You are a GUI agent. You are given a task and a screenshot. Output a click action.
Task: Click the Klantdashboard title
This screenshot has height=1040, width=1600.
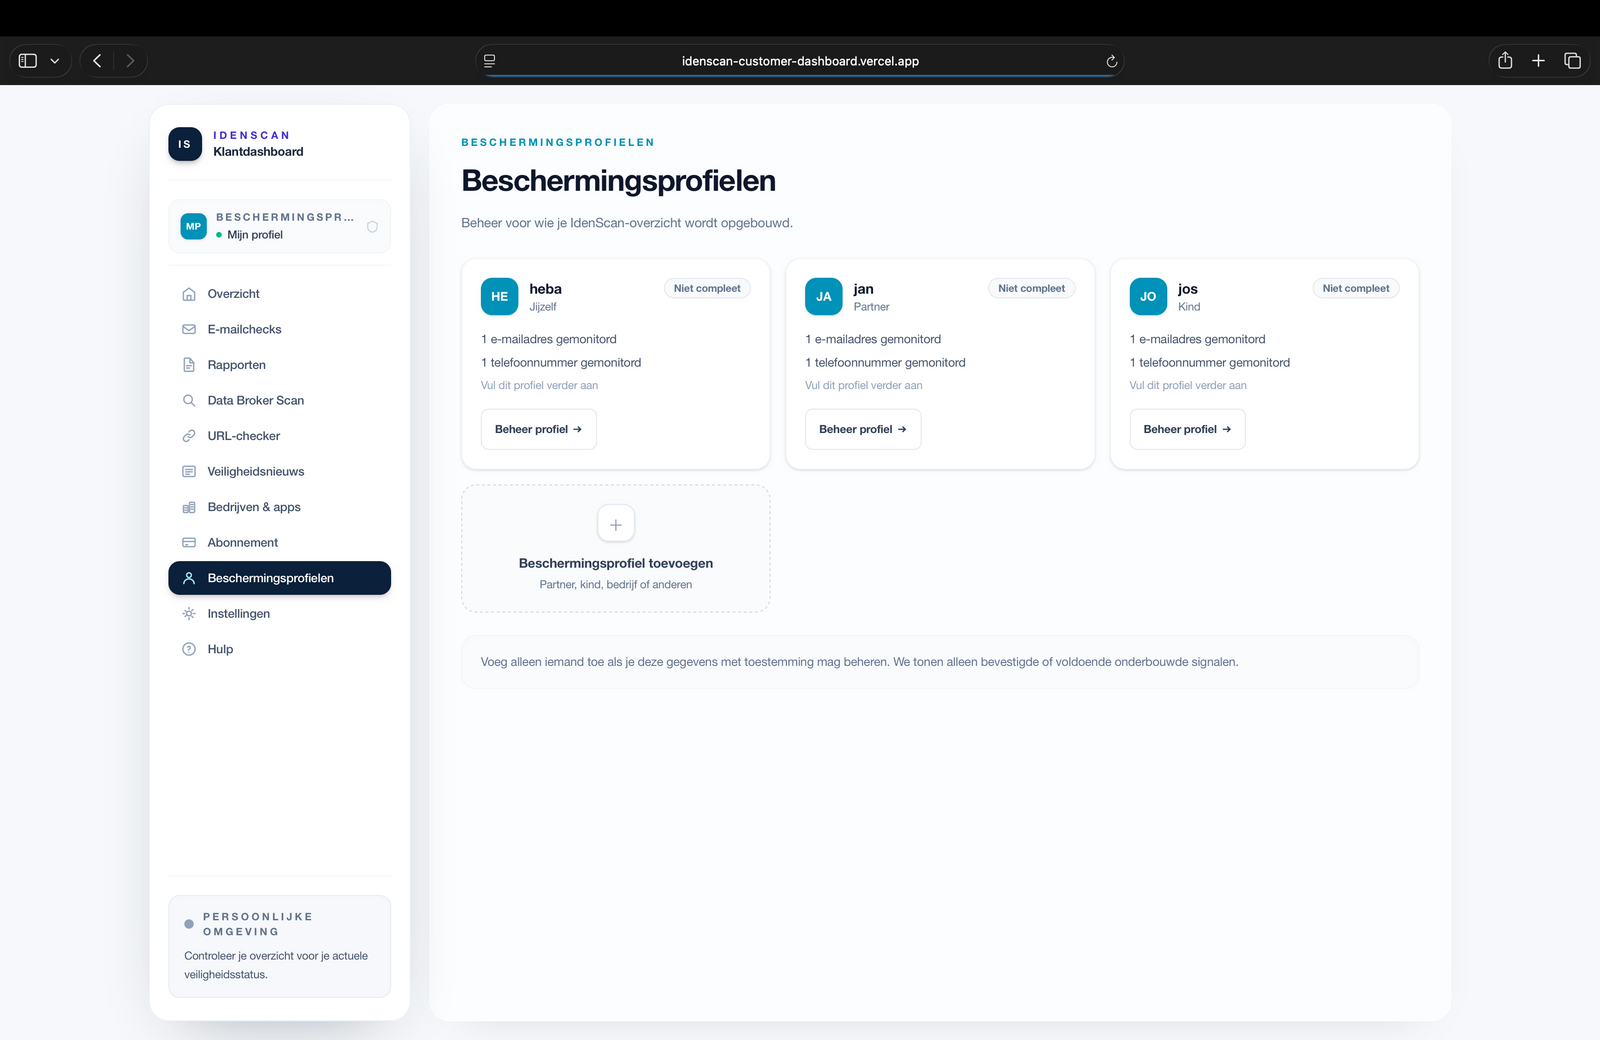(x=258, y=152)
